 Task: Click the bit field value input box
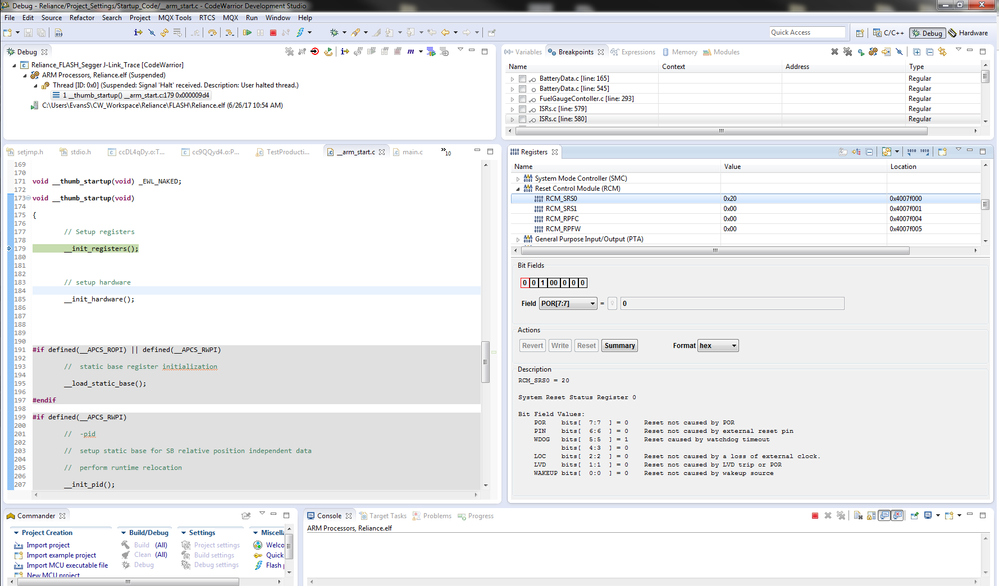733,303
